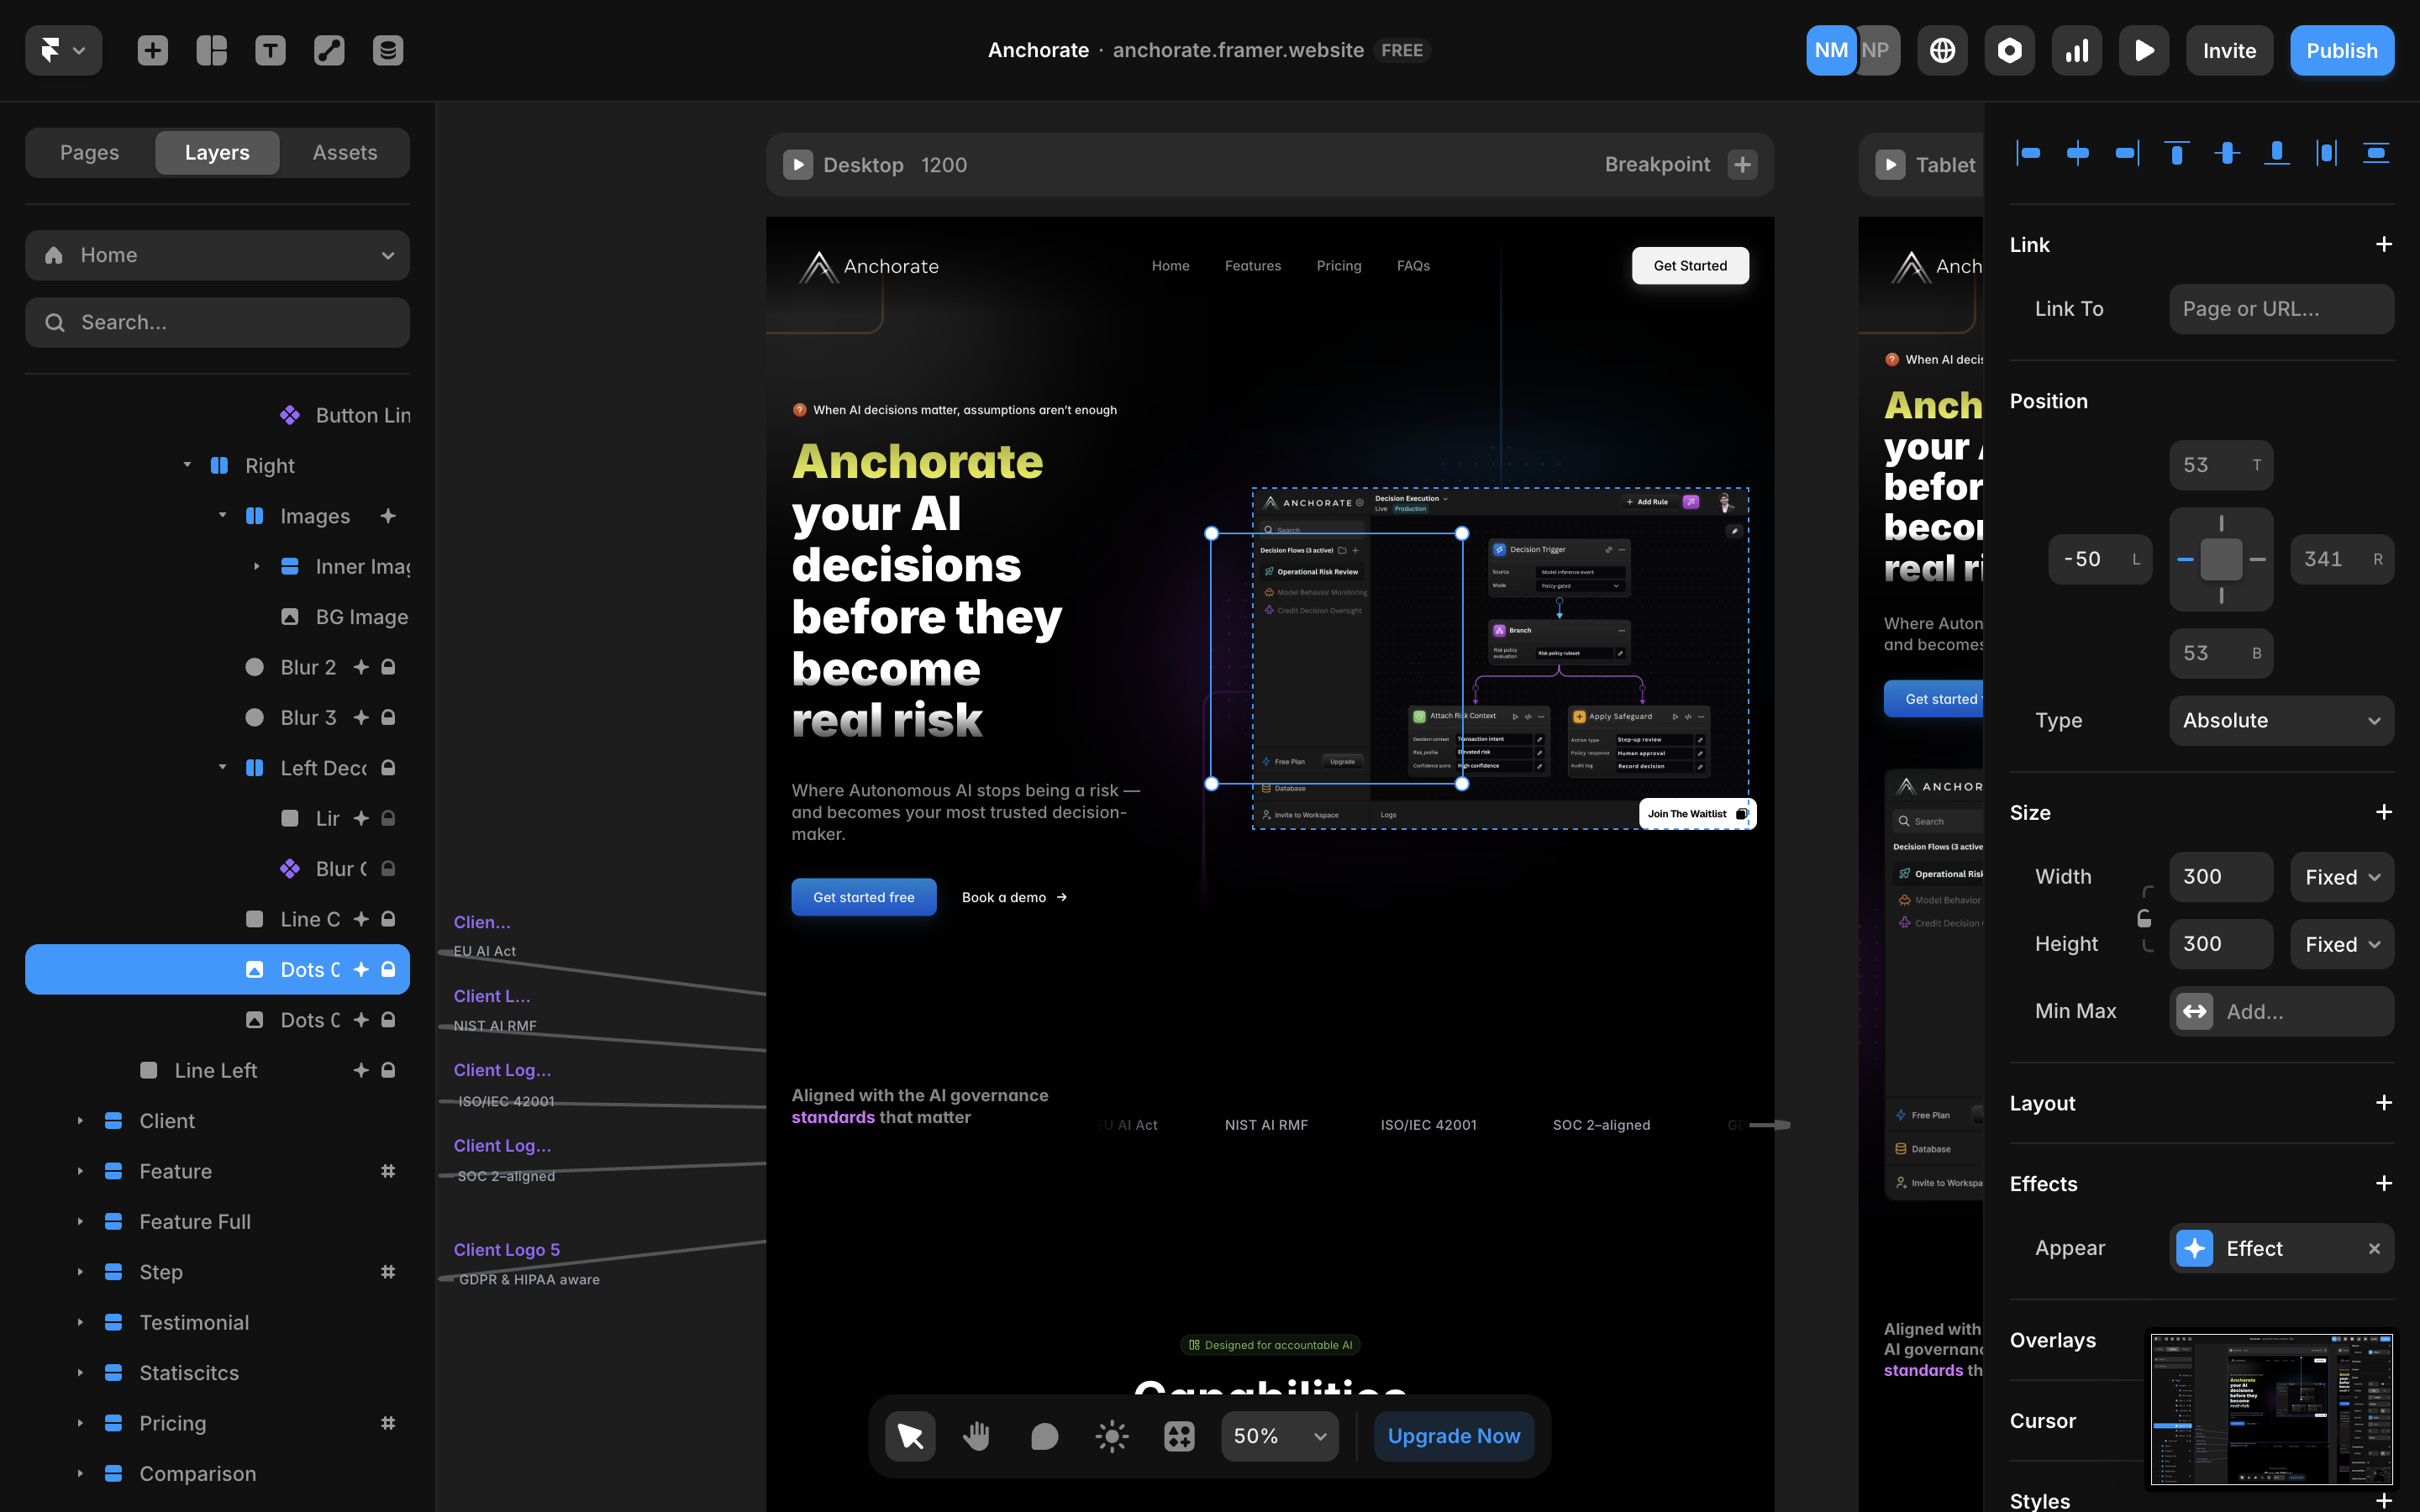Expand the Client layer
The image size is (2420, 1512).
click(x=80, y=1121)
